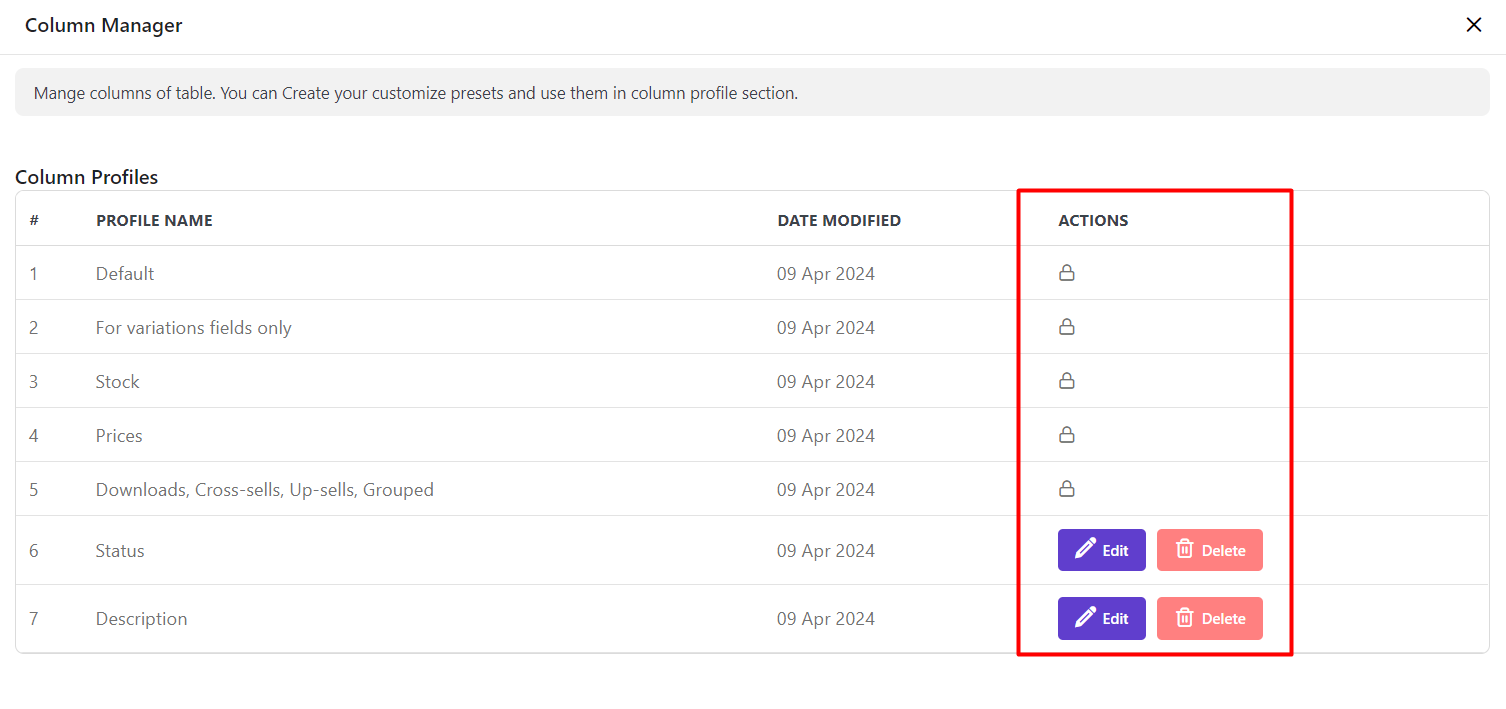
Task: Click the Prices profile lock icon
Action: click(x=1067, y=435)
